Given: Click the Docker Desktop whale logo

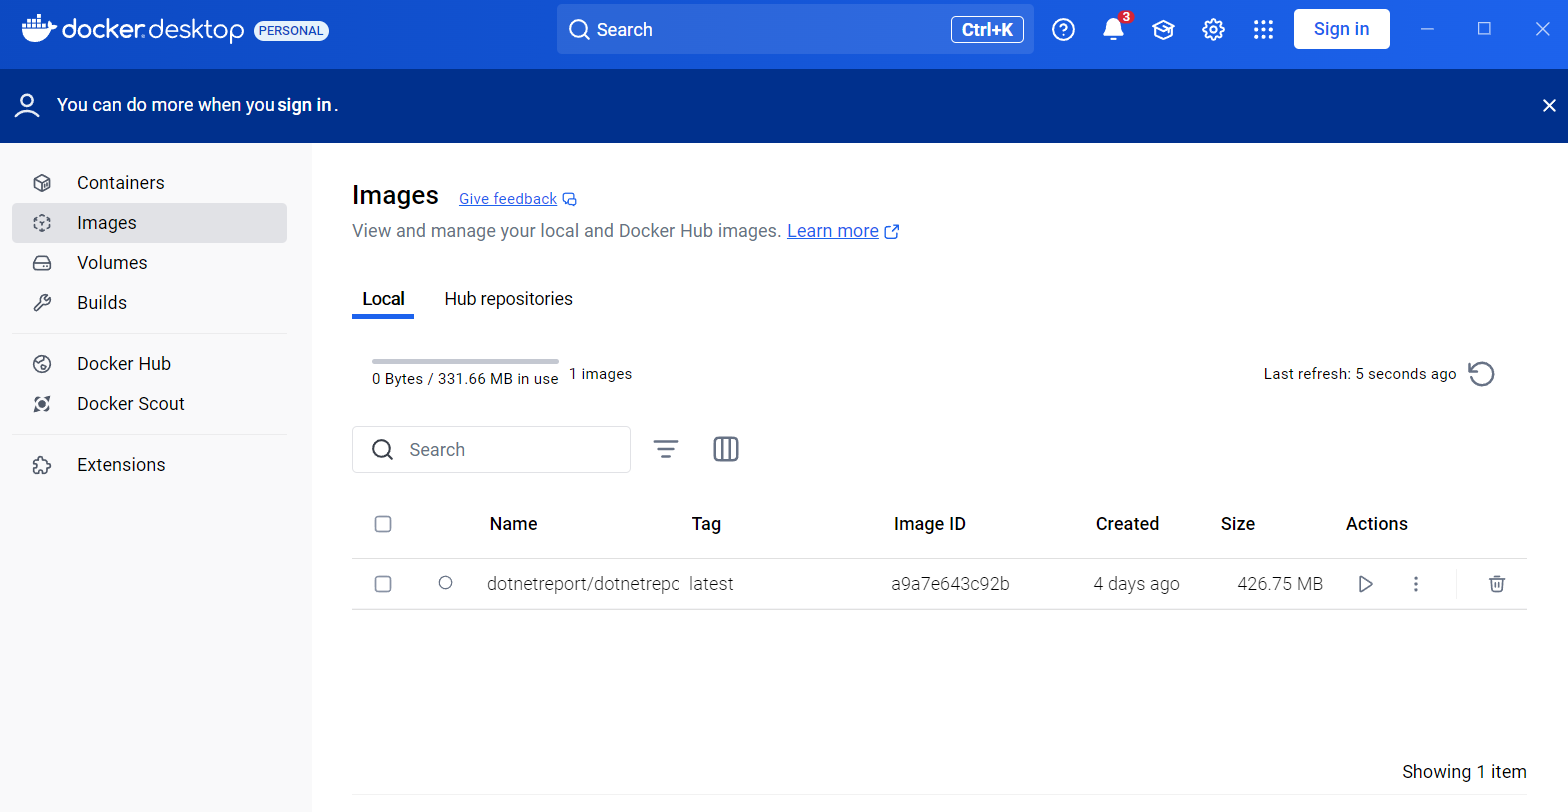Looking at the screenshot, I should [38, 29].
